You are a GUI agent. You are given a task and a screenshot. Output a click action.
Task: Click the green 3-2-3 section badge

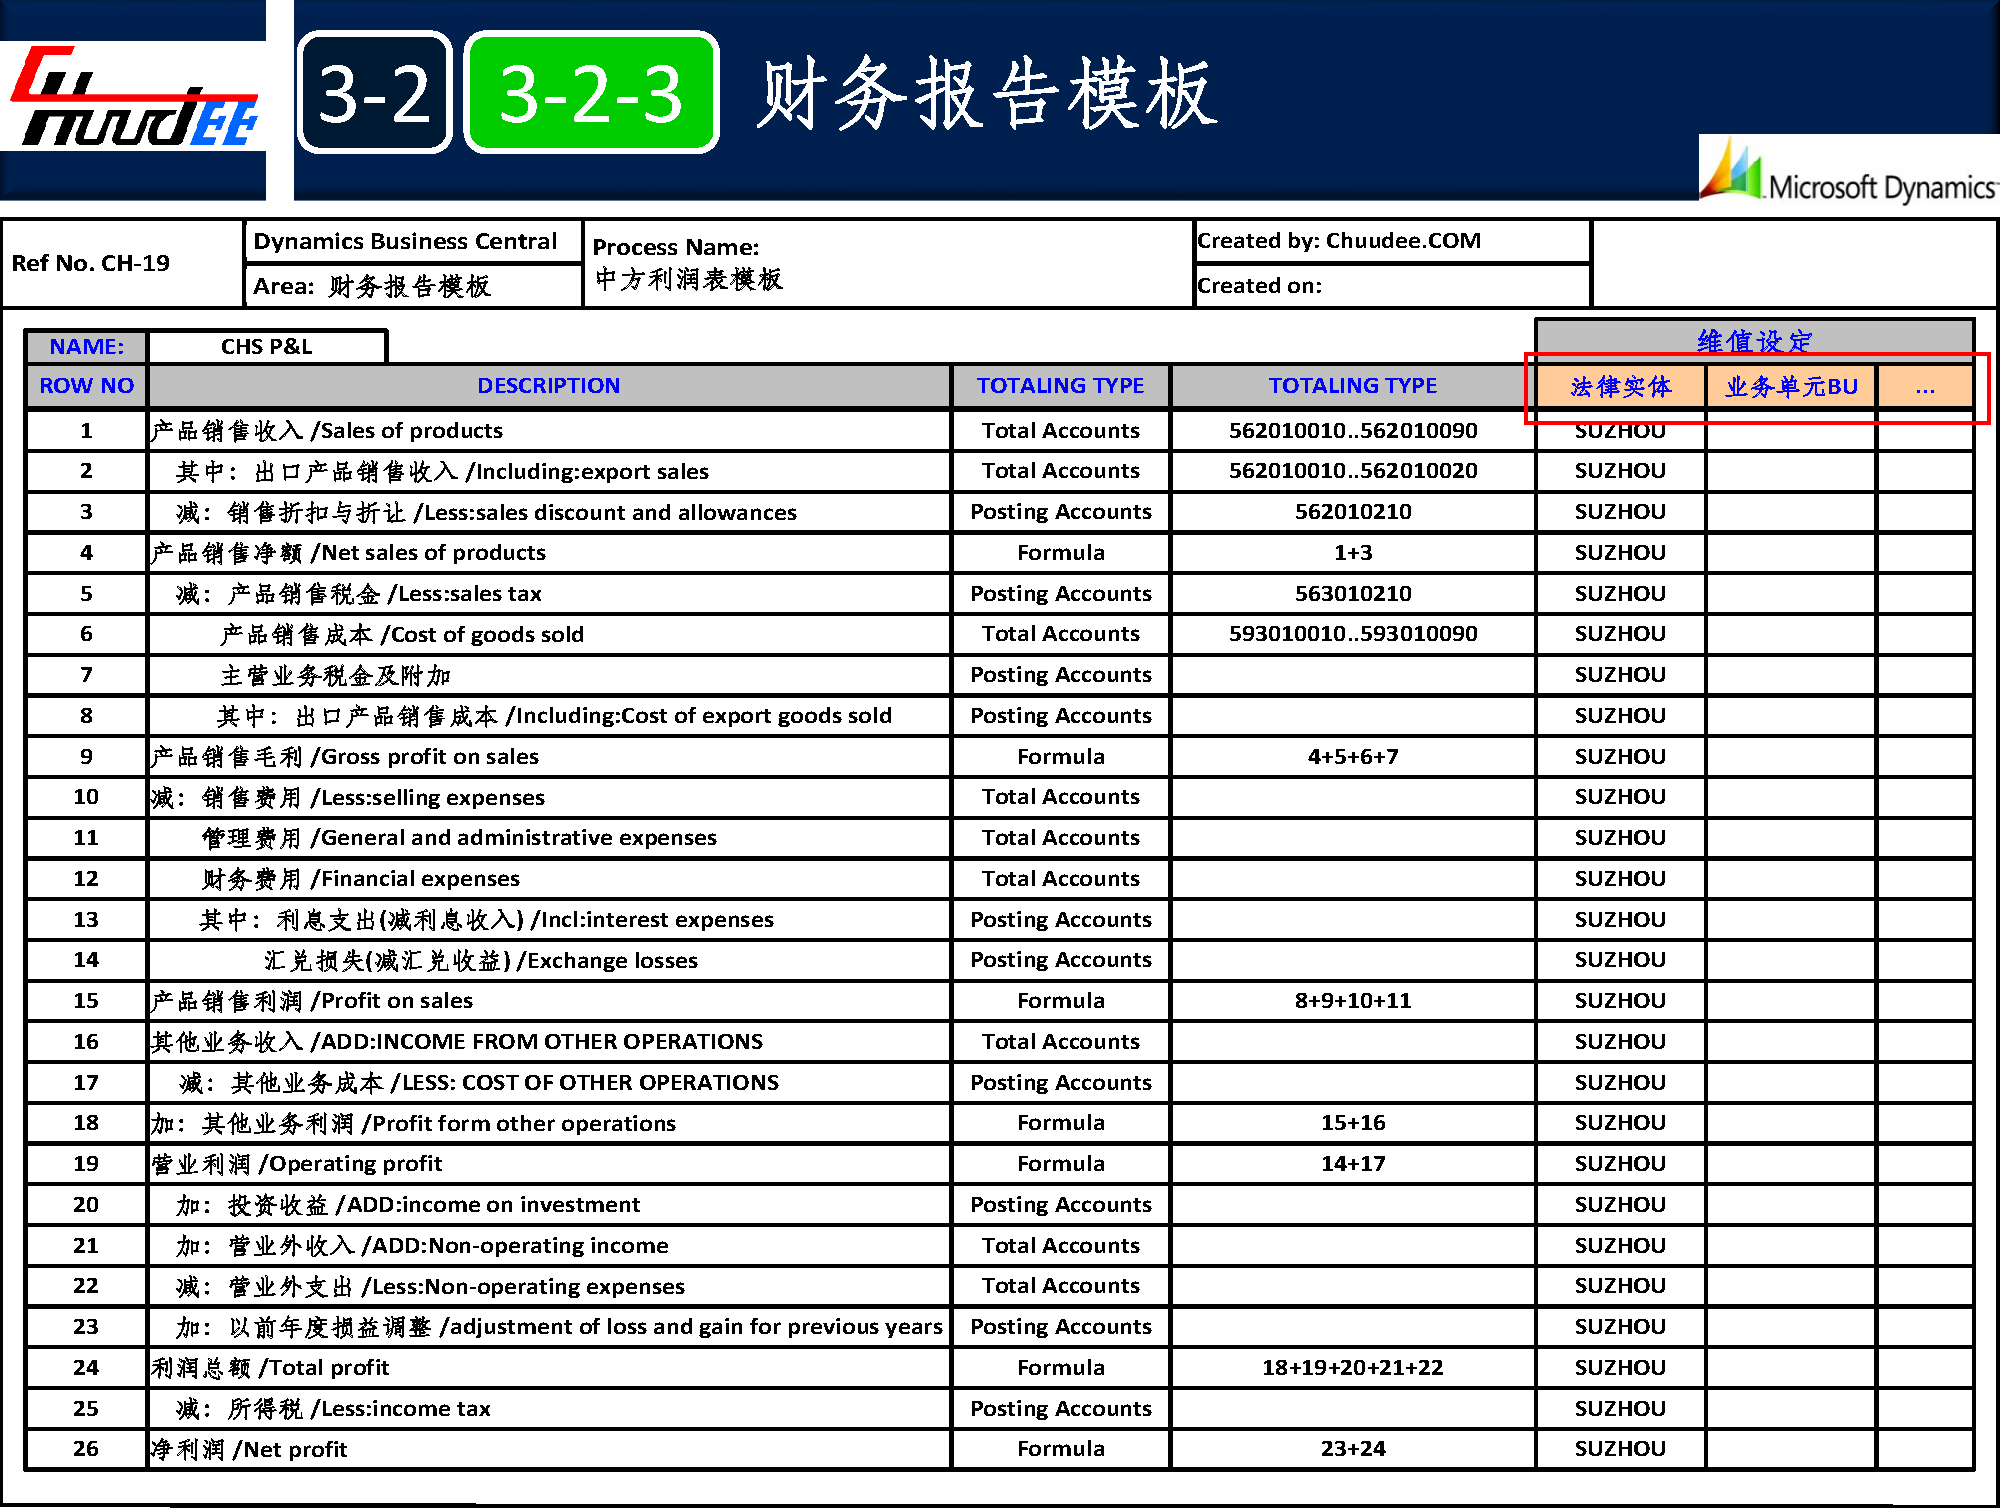[591, 93]
